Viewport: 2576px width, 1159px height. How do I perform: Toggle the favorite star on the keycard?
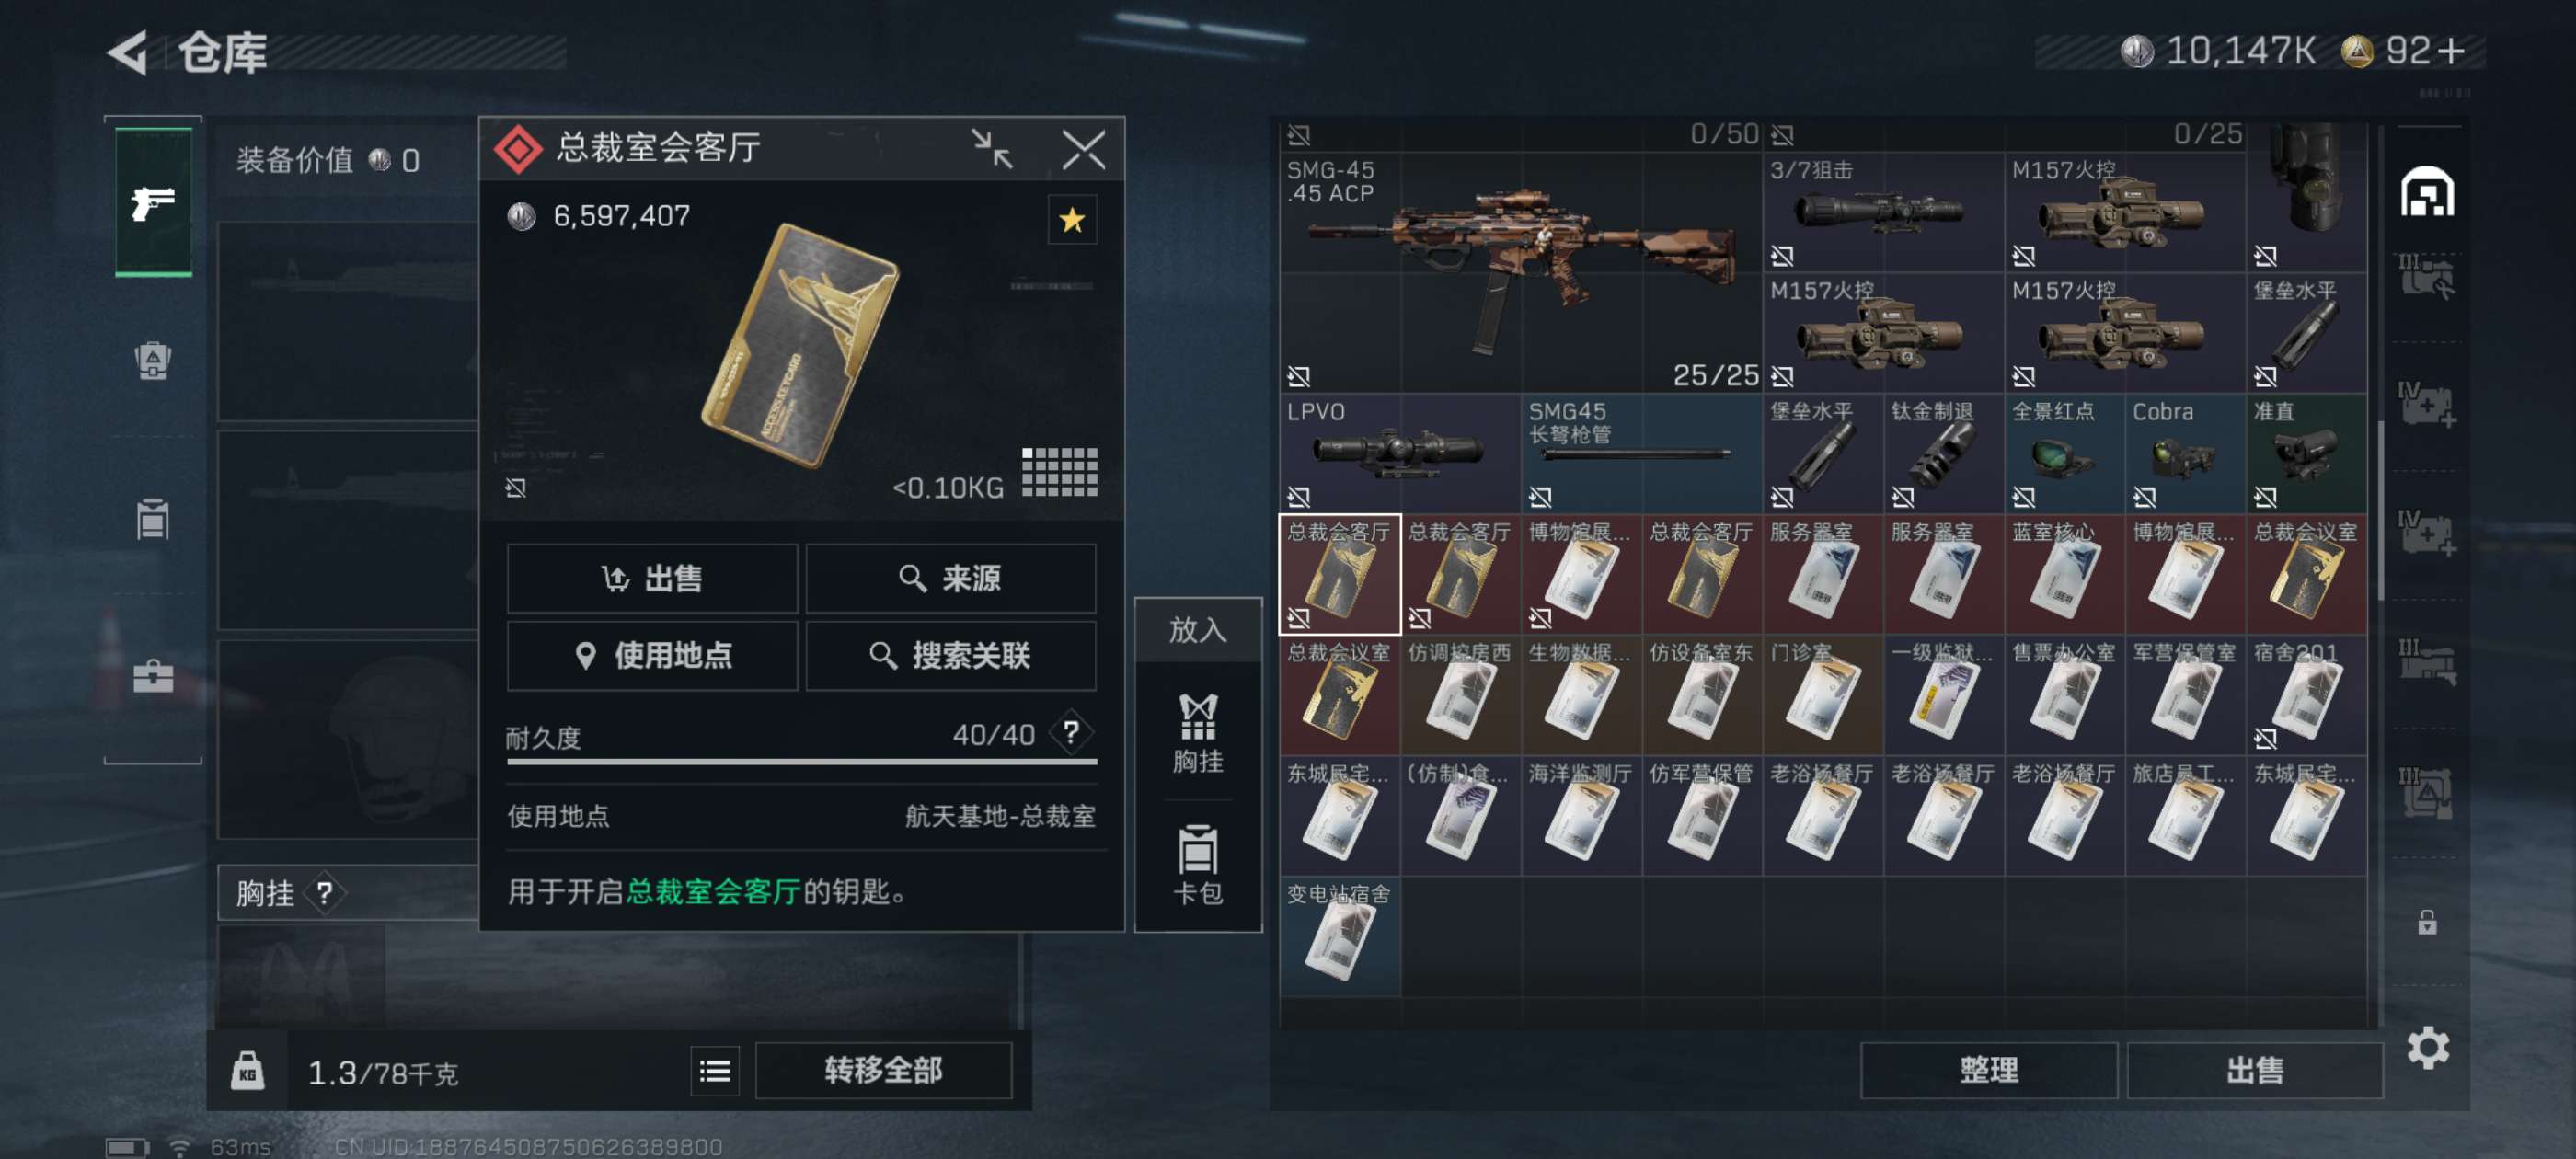(x=1072, y=220)
